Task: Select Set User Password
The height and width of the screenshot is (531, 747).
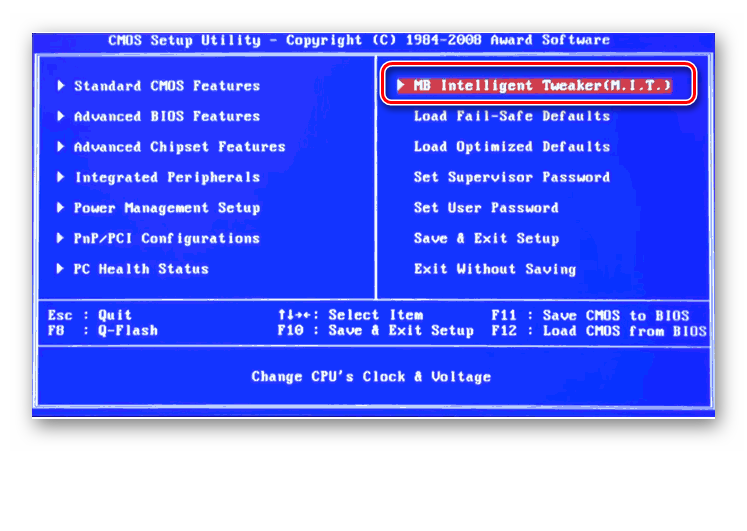Action: coord(486,208)
